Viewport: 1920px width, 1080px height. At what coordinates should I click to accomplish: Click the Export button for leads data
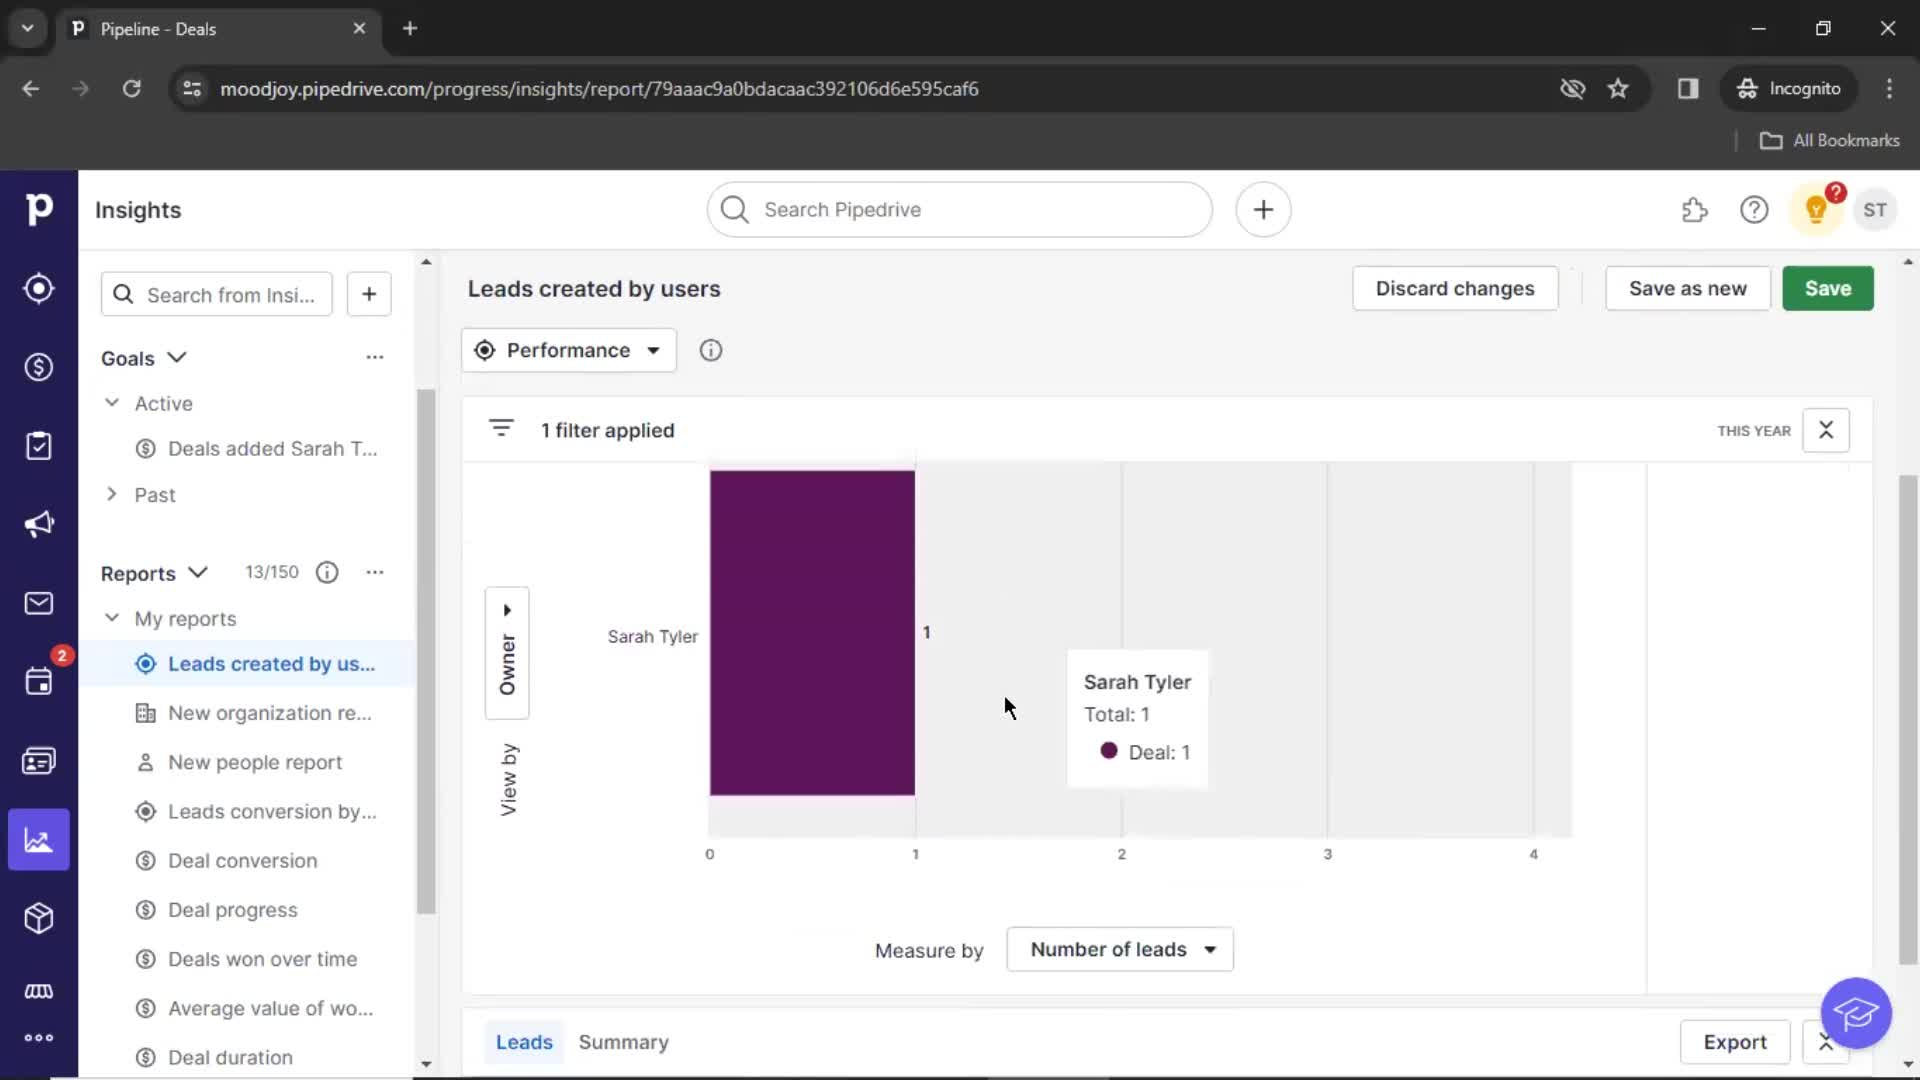tap(1734, 1042)
